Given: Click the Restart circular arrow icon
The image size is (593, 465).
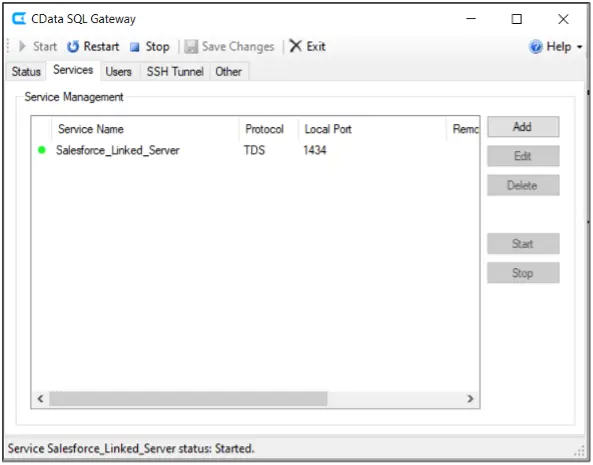Looking at the screenshot, I should (x=73, y=46).
